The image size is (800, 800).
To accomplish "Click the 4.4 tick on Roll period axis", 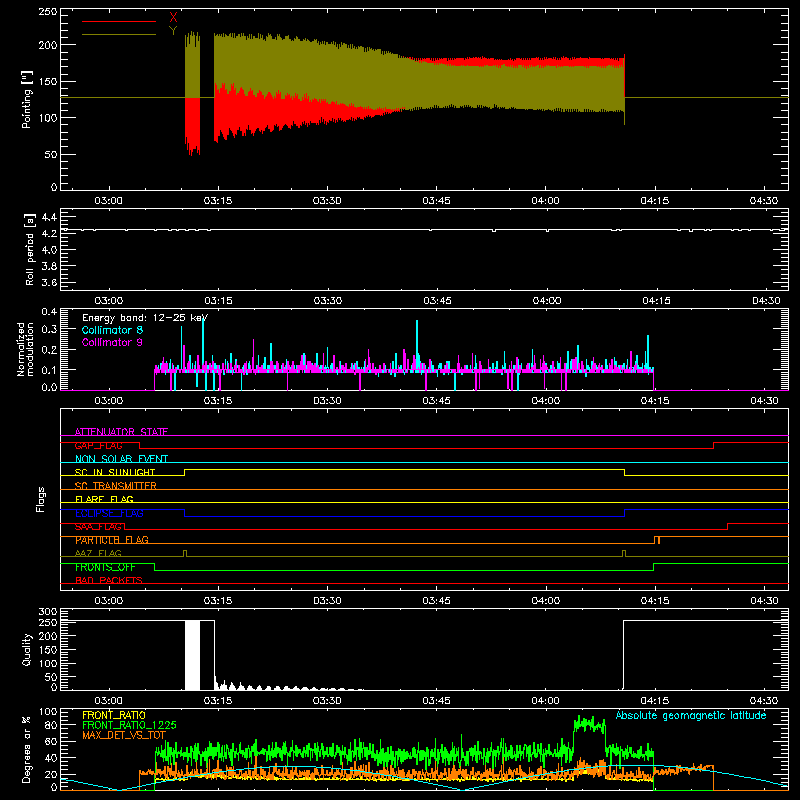I will [49, 217].
